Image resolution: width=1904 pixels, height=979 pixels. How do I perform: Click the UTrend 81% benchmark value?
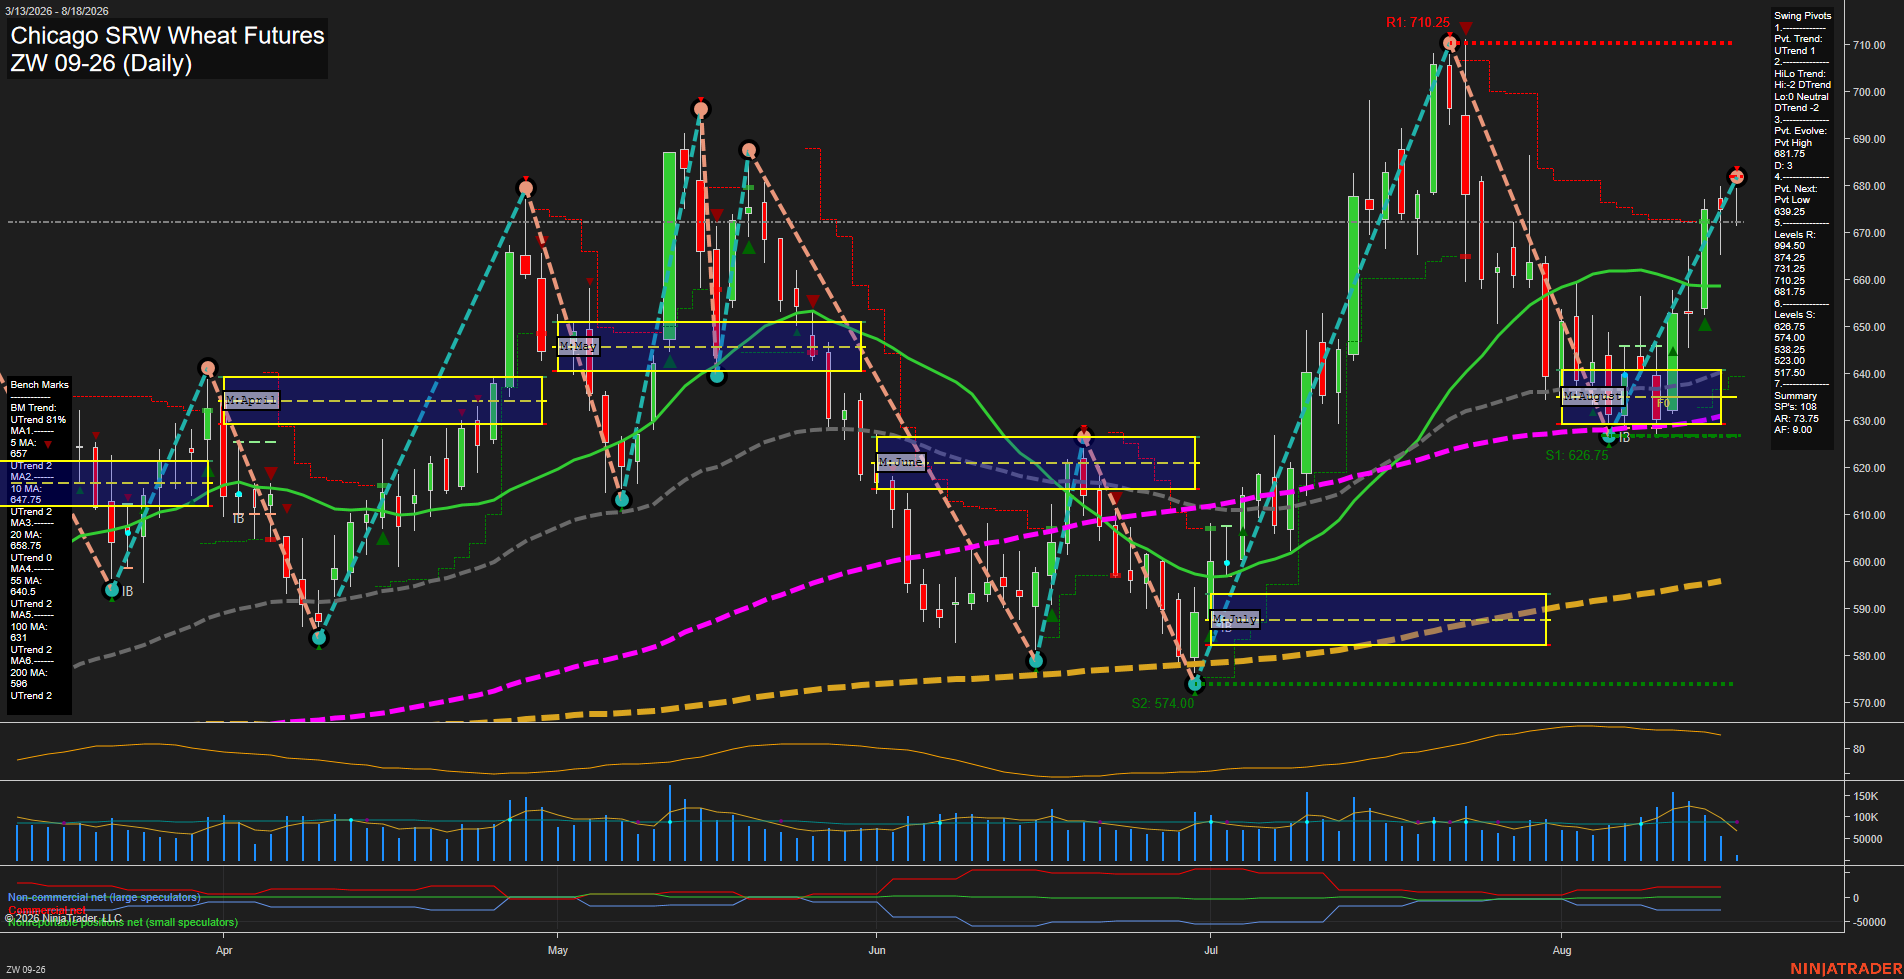point(38,420)
